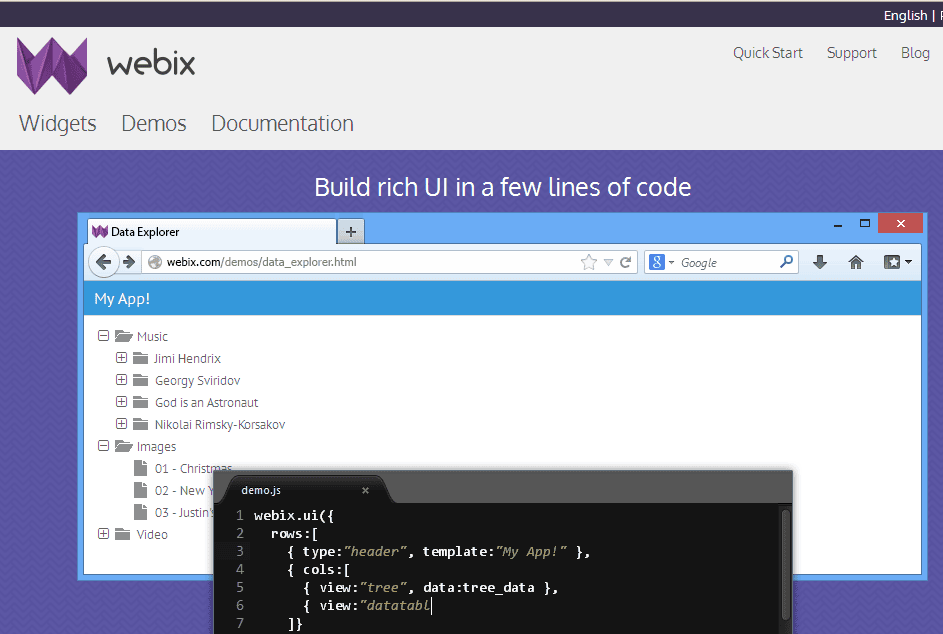Click the browser home icon
Viewport: 943px width, 634px height.
[856, 262]
